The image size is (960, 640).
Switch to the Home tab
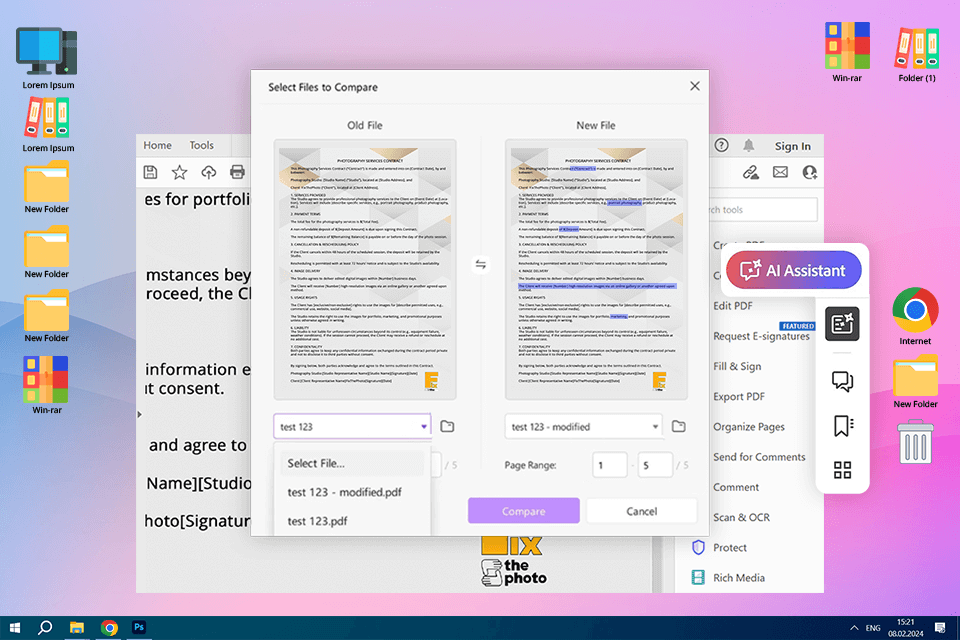pyautogui.click(x=157, y=145)
